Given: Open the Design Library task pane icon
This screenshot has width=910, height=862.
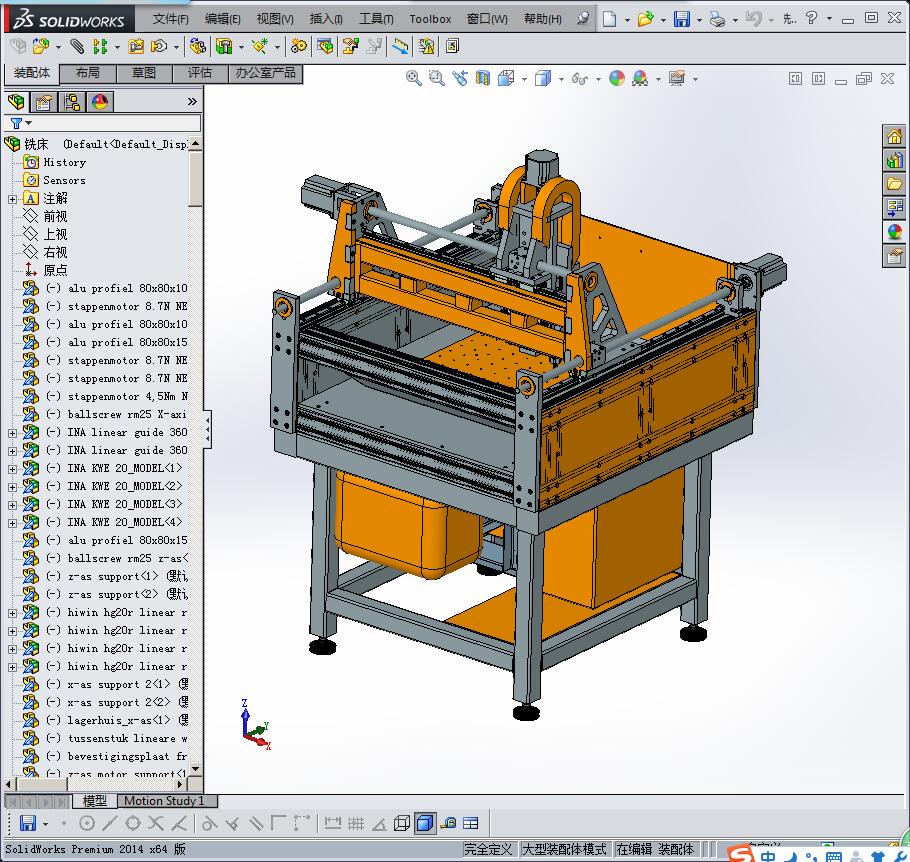Looking at the screenshot, I should coord(894,160).
